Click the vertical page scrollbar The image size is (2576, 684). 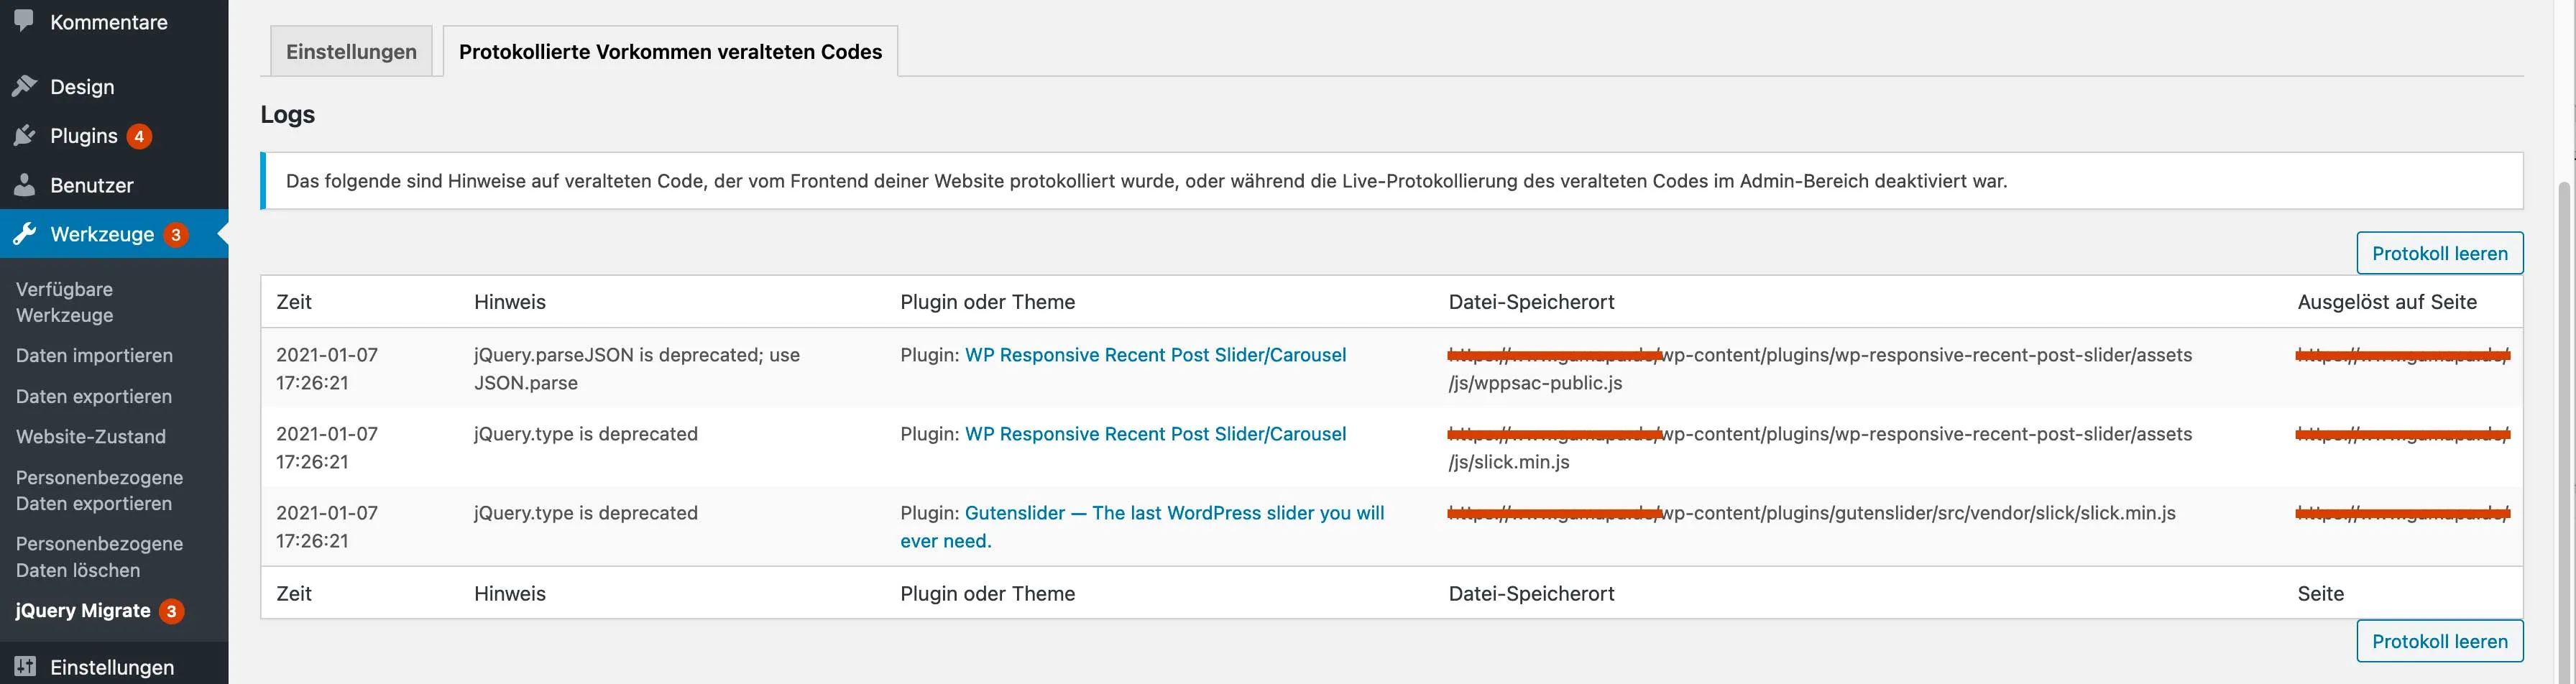(2566, 430)
